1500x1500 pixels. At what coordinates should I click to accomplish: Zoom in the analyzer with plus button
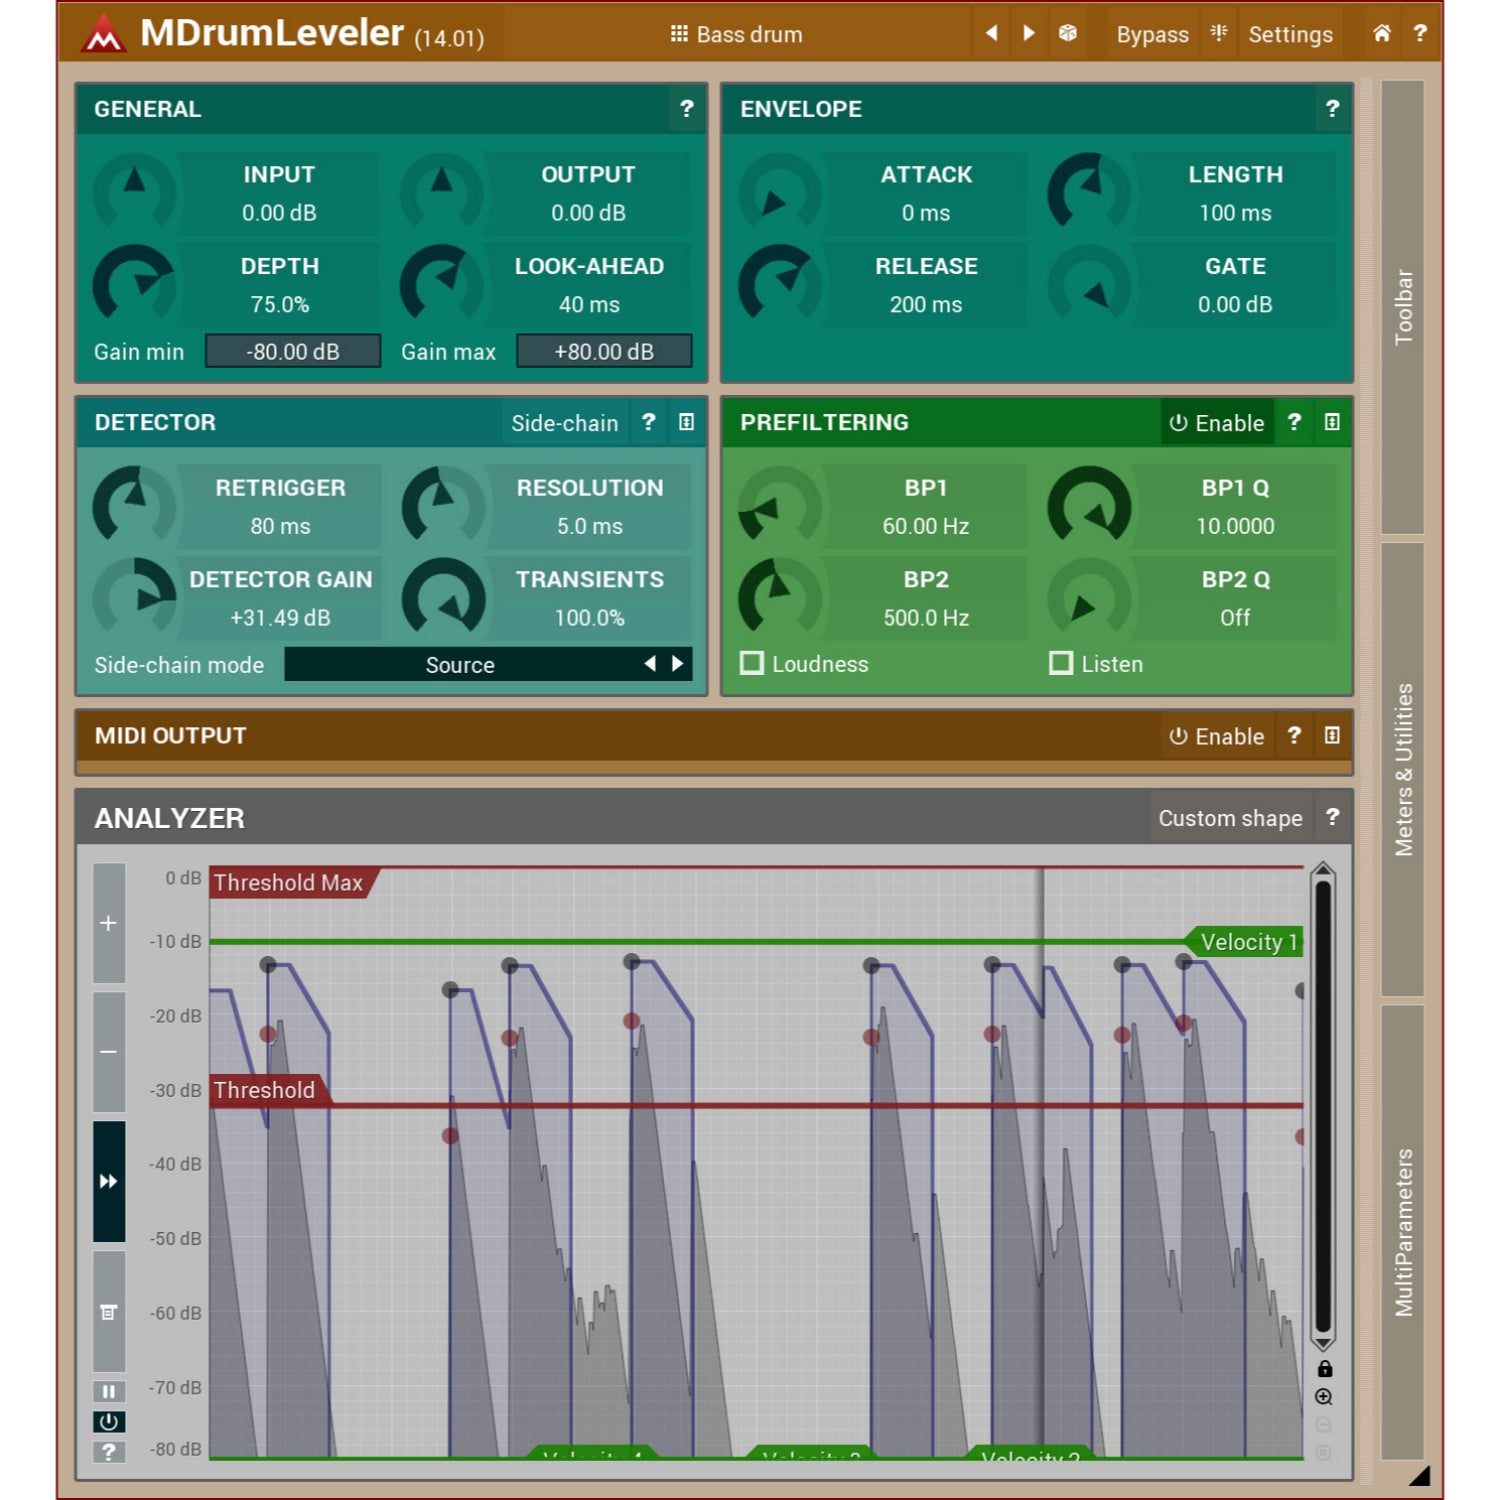[x=109, y=923]
